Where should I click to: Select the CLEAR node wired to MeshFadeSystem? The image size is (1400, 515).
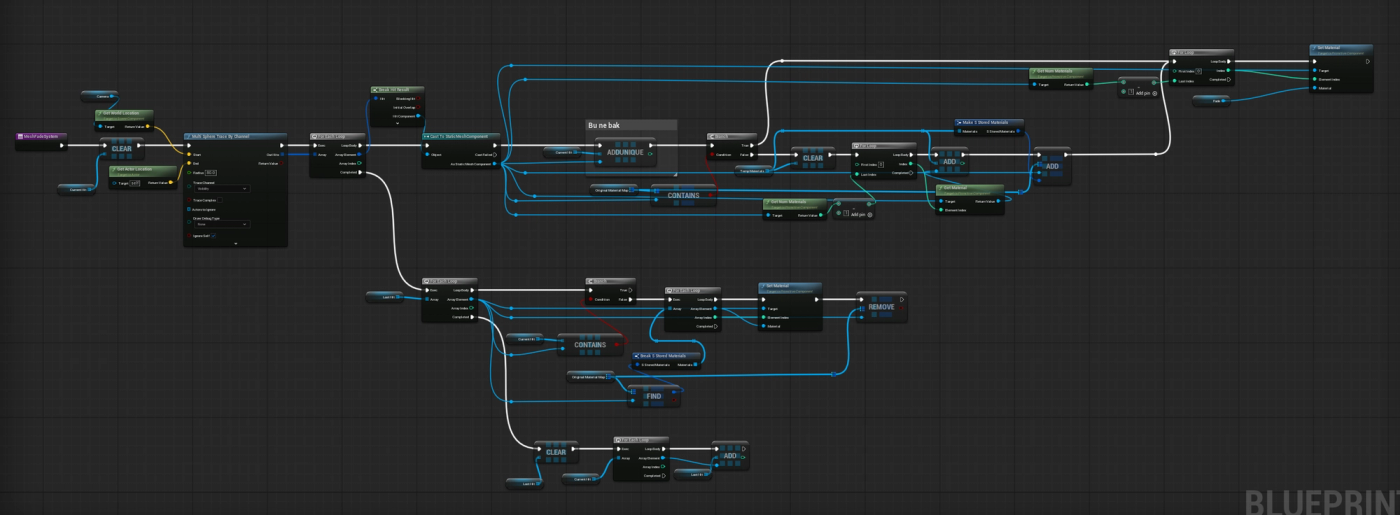122,148
